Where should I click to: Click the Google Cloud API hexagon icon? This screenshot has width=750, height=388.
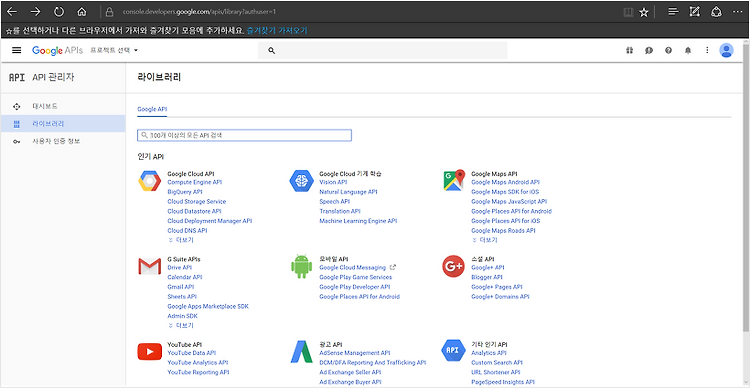click(150, 181)
